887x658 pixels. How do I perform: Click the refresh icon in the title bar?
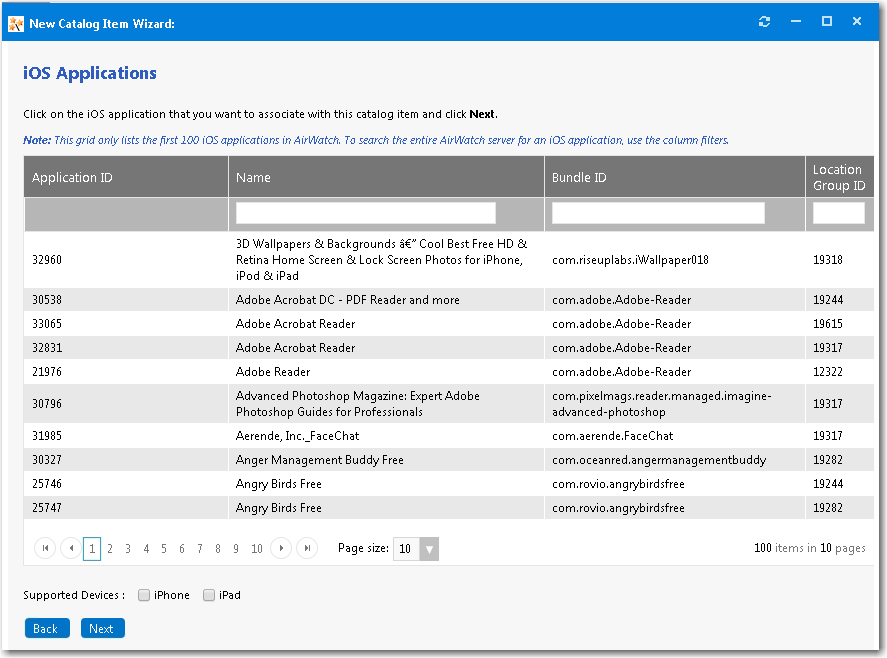click(x=764, y=20)
